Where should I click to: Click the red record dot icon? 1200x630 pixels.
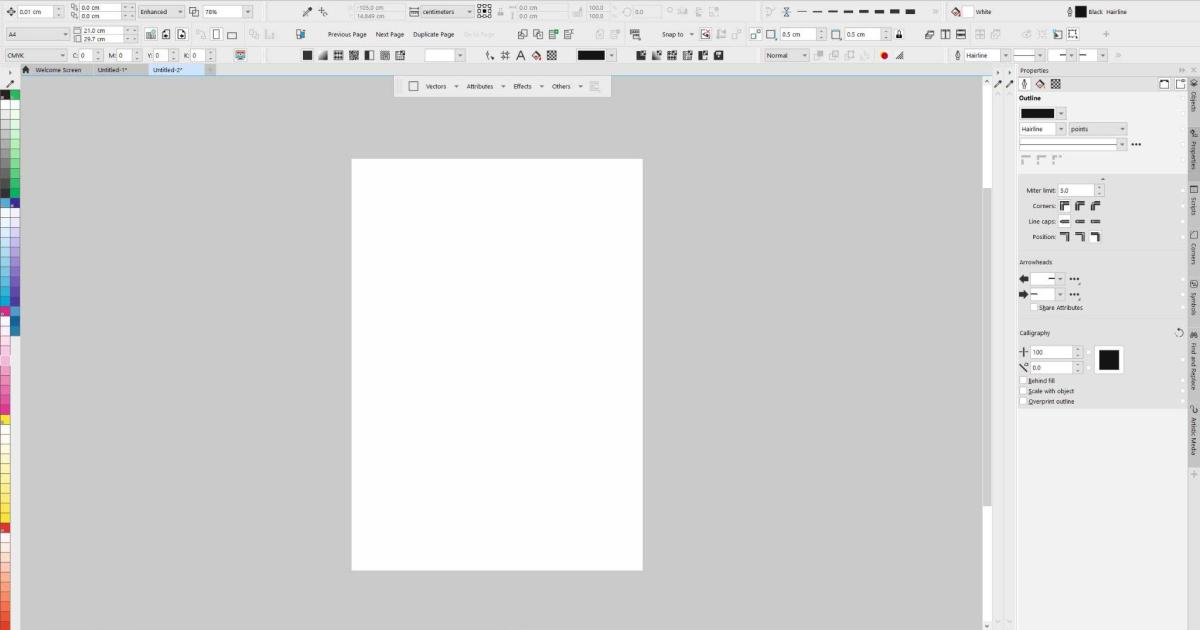point(884,56)
